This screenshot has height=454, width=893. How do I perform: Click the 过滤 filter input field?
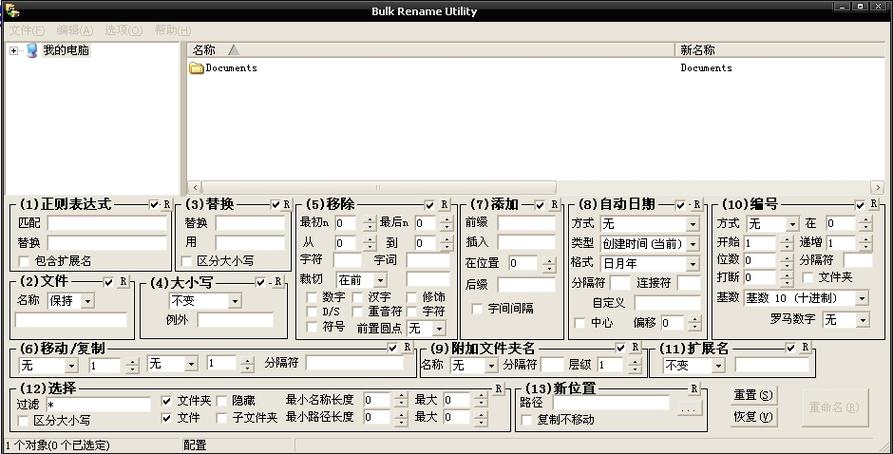pos(97,405)
